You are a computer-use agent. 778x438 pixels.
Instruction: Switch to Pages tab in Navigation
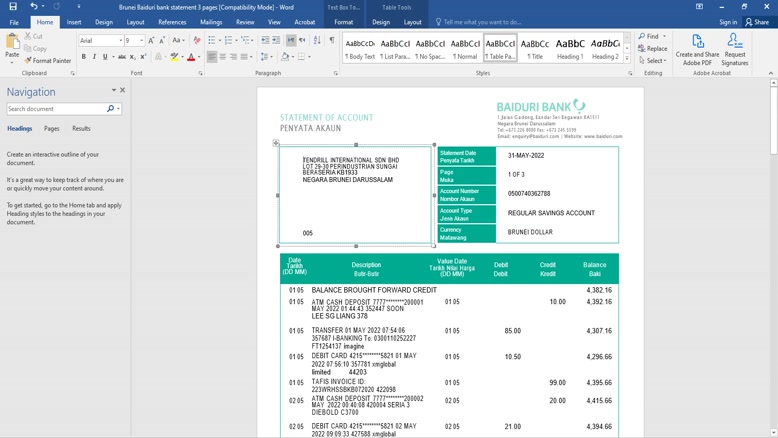[51, 129]
